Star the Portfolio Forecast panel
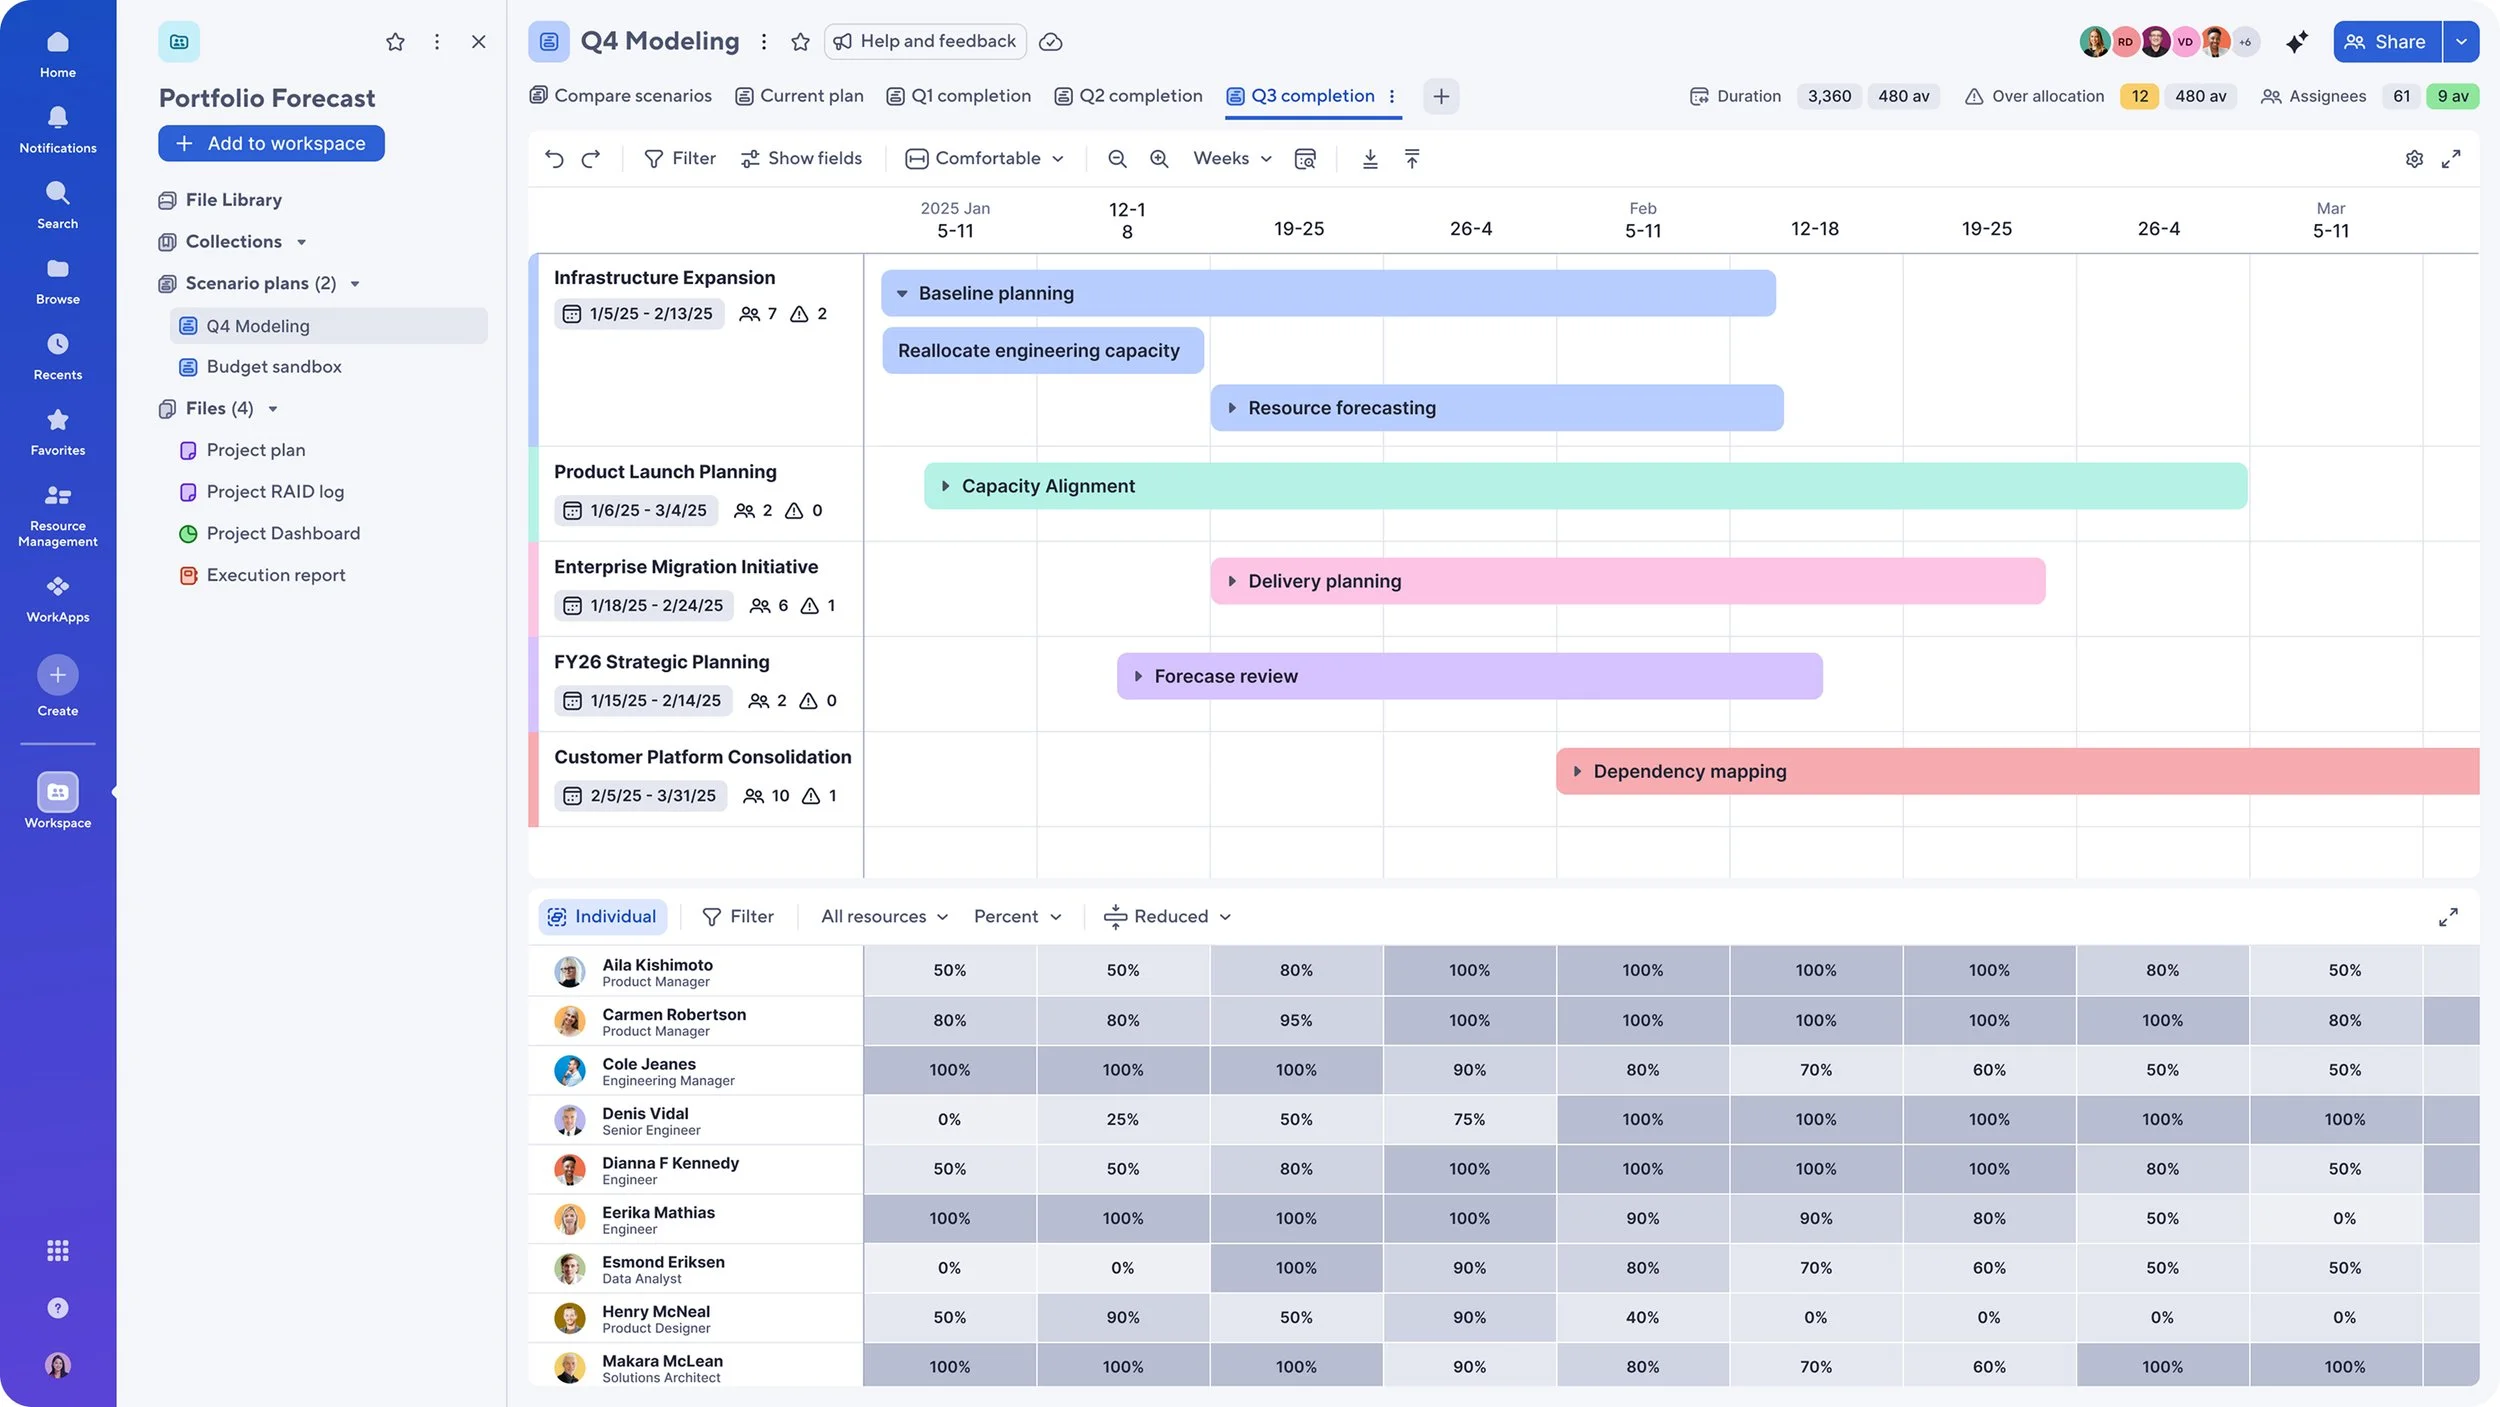The height and width of the screenshot is (1407, 2500). [x=395, y=42]
